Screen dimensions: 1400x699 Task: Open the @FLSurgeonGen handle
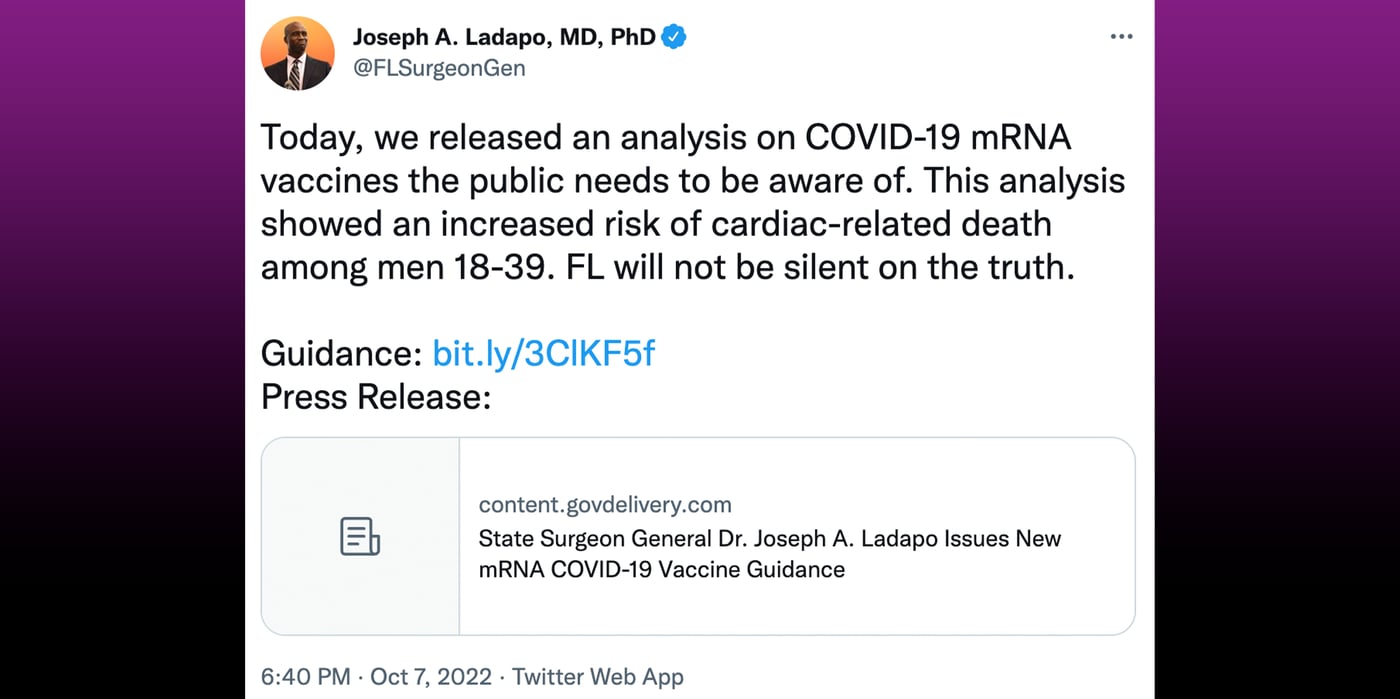438,68
